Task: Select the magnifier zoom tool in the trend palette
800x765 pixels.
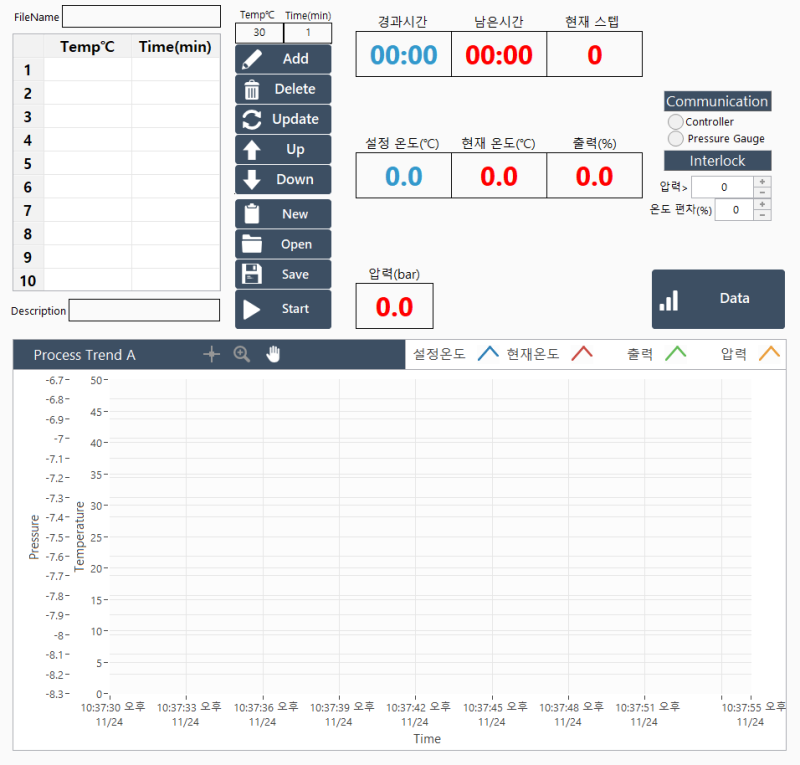Action: click(242, 354)
